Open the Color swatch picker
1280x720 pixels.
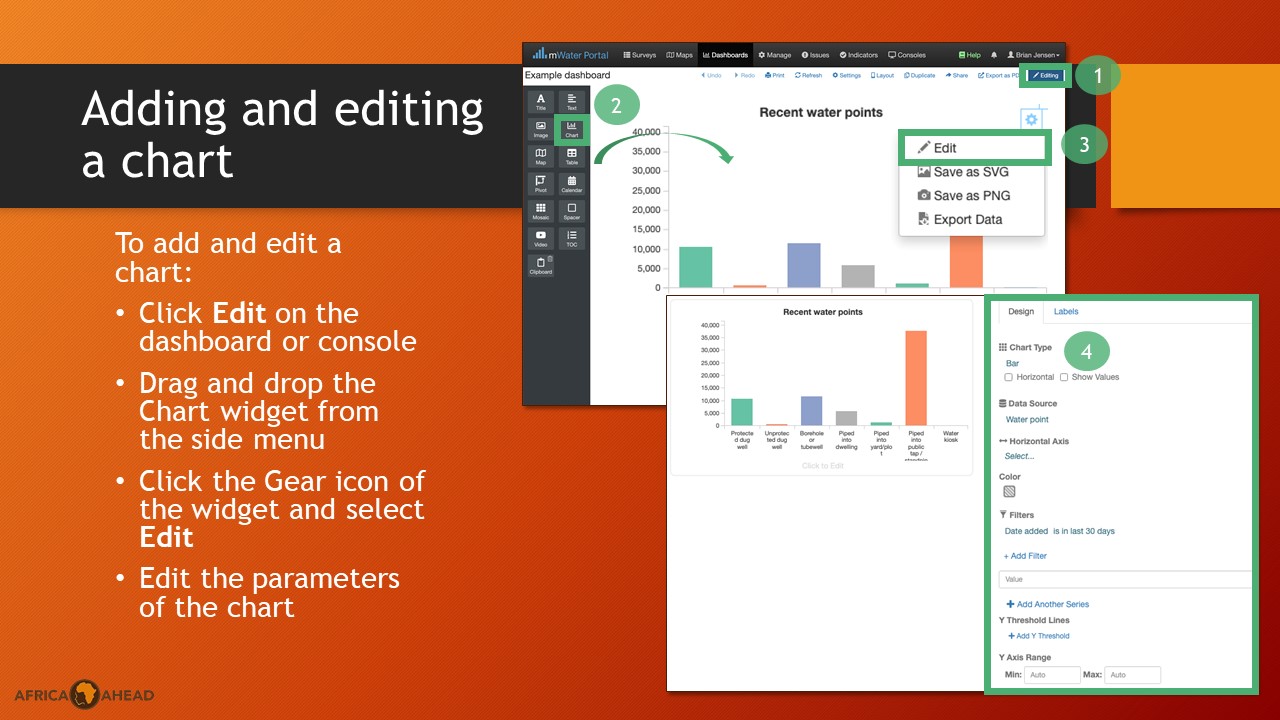[1009, 491]
